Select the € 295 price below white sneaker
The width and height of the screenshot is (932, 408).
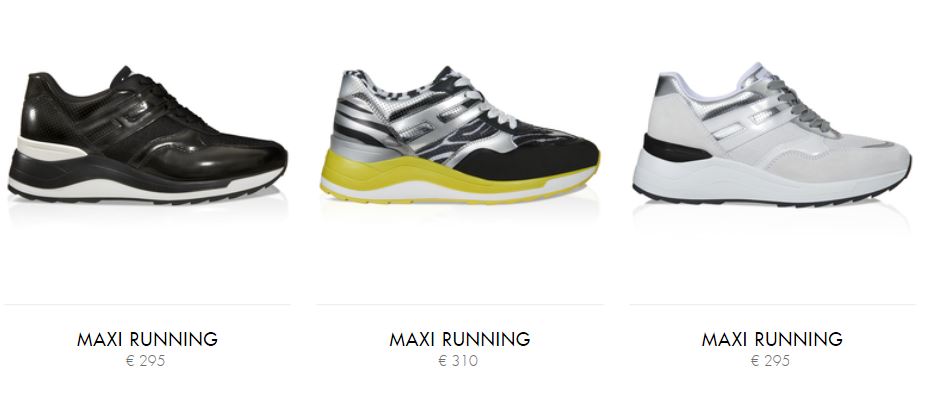770,360
